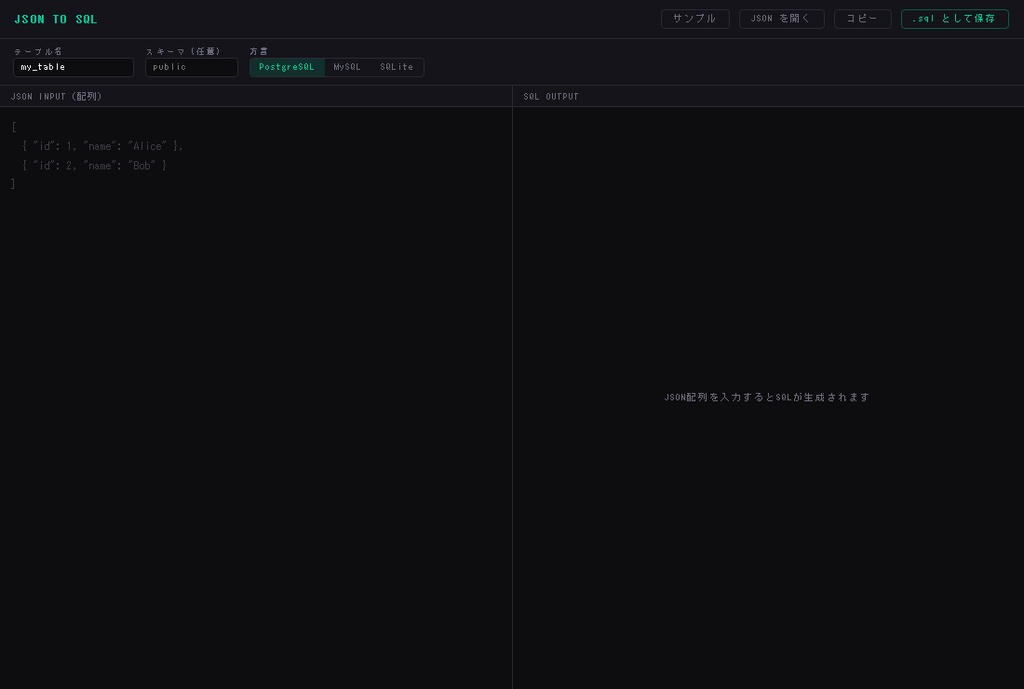The width and height of the screenshot is (1024, 689).
Task: Click the JSON配列を入力するとSQLが生成されます message
Action: point(767,397)
